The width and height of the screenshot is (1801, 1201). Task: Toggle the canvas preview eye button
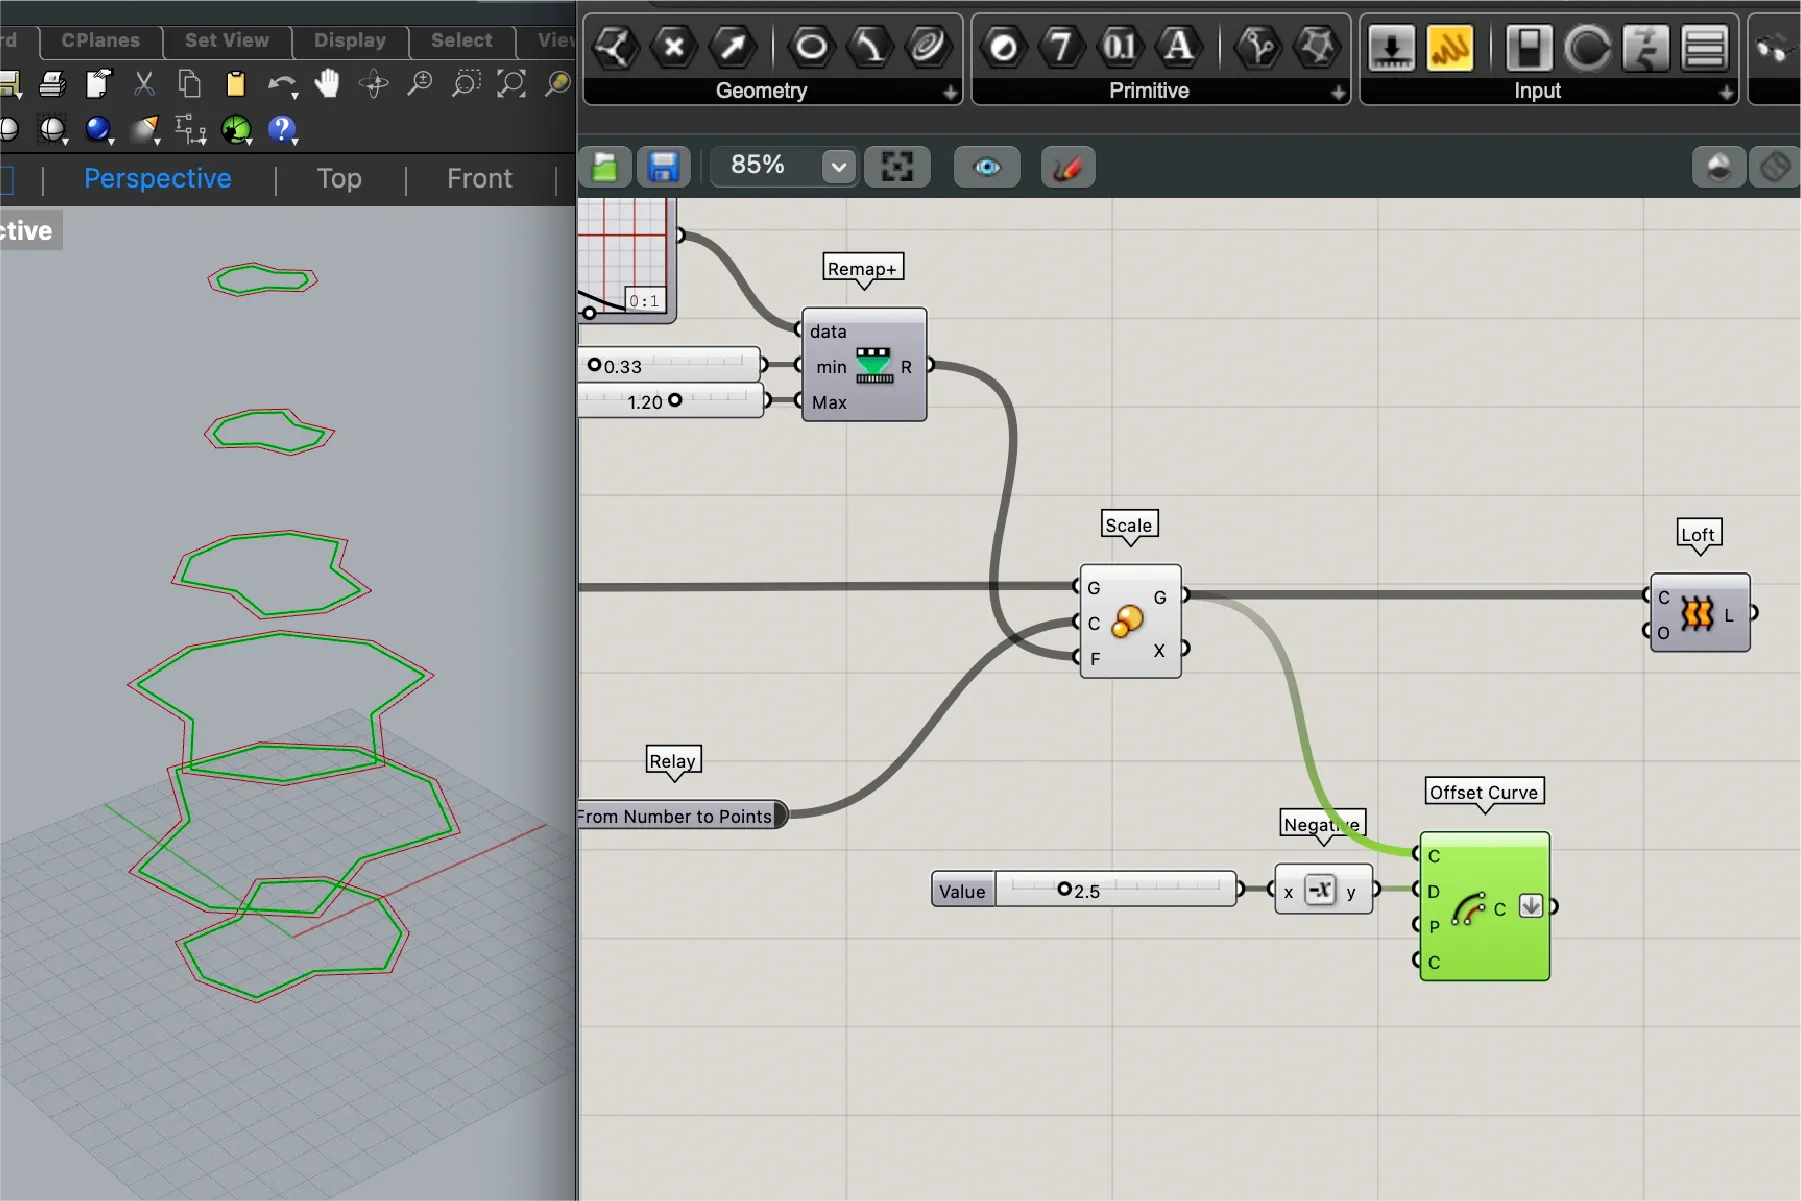pyautogui.click(x=987, y=167)
